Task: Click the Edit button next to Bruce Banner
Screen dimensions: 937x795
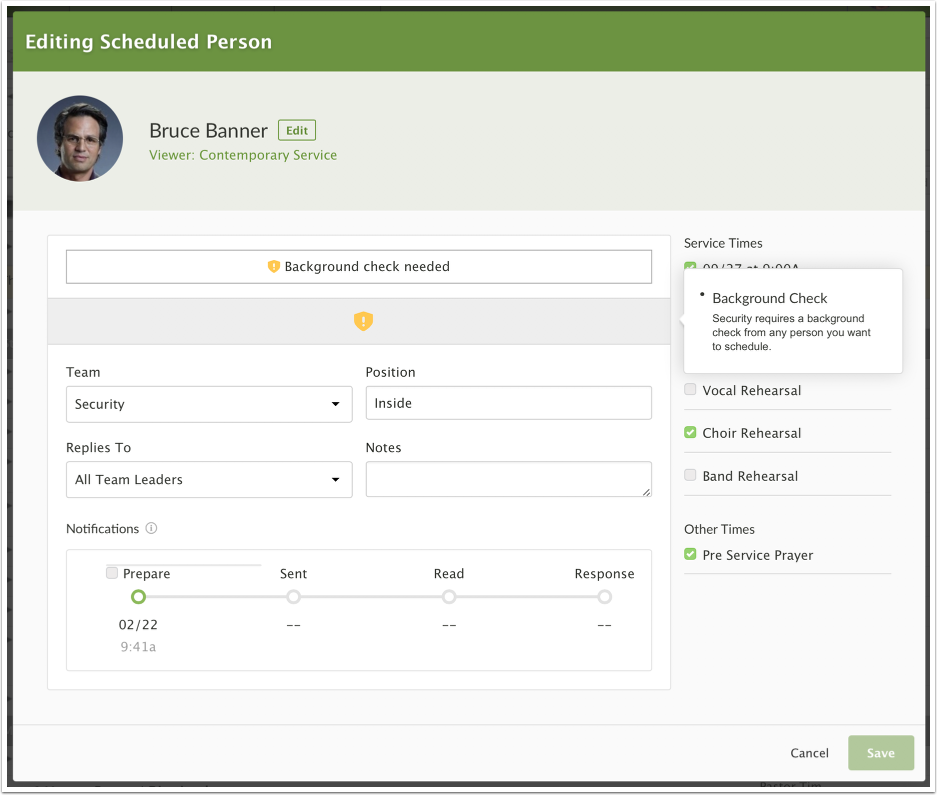Action: pyautogui.click(x=297, y=131)
